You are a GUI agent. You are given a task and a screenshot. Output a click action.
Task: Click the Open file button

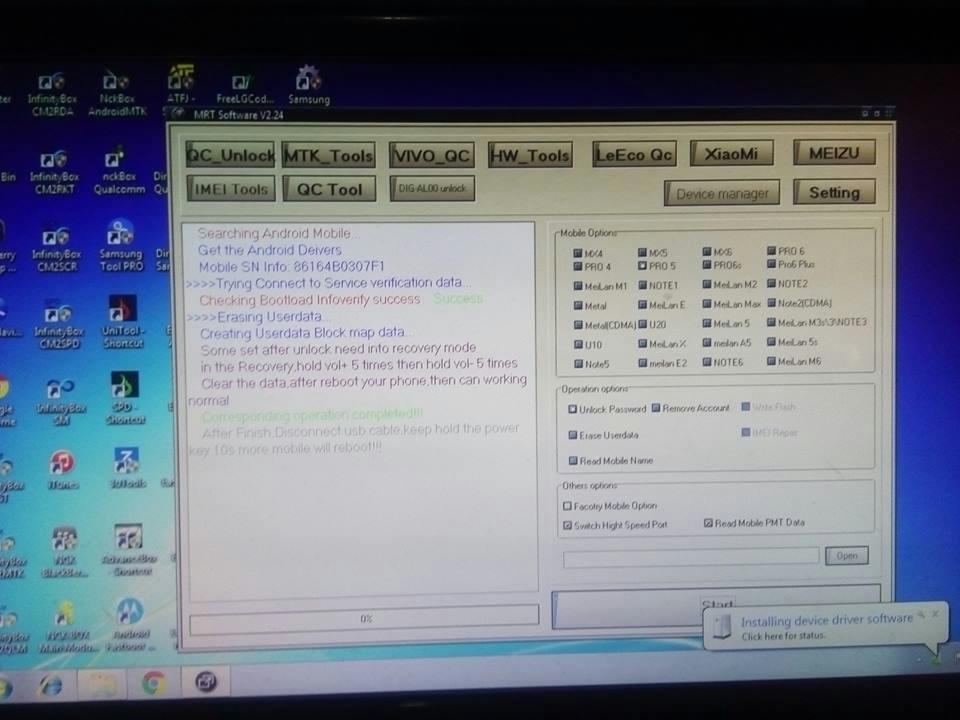846,555
